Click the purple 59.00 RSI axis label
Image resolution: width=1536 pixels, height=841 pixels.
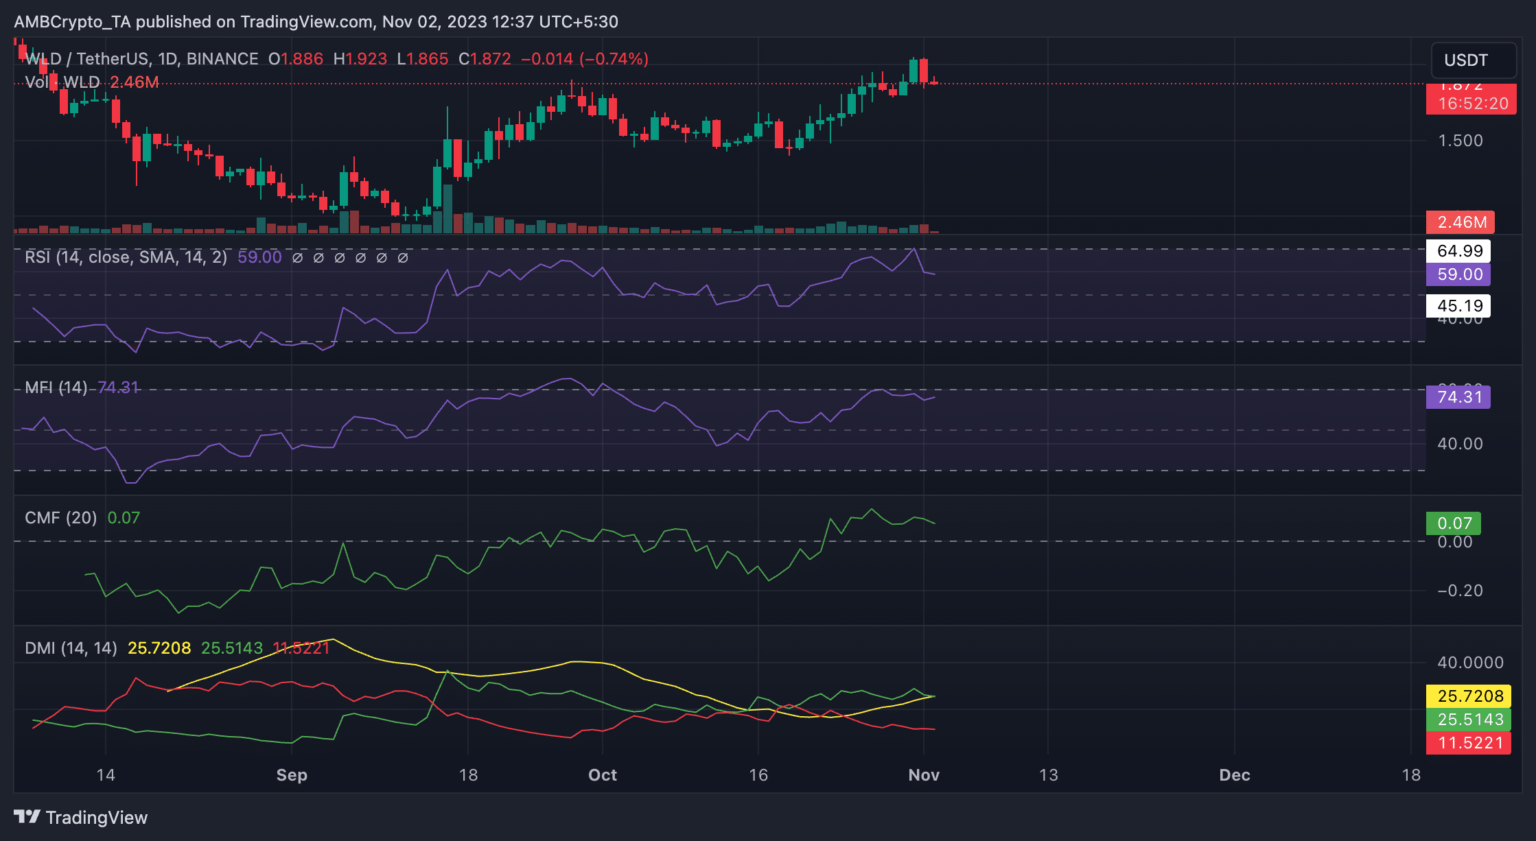[x=1459, y=274]
